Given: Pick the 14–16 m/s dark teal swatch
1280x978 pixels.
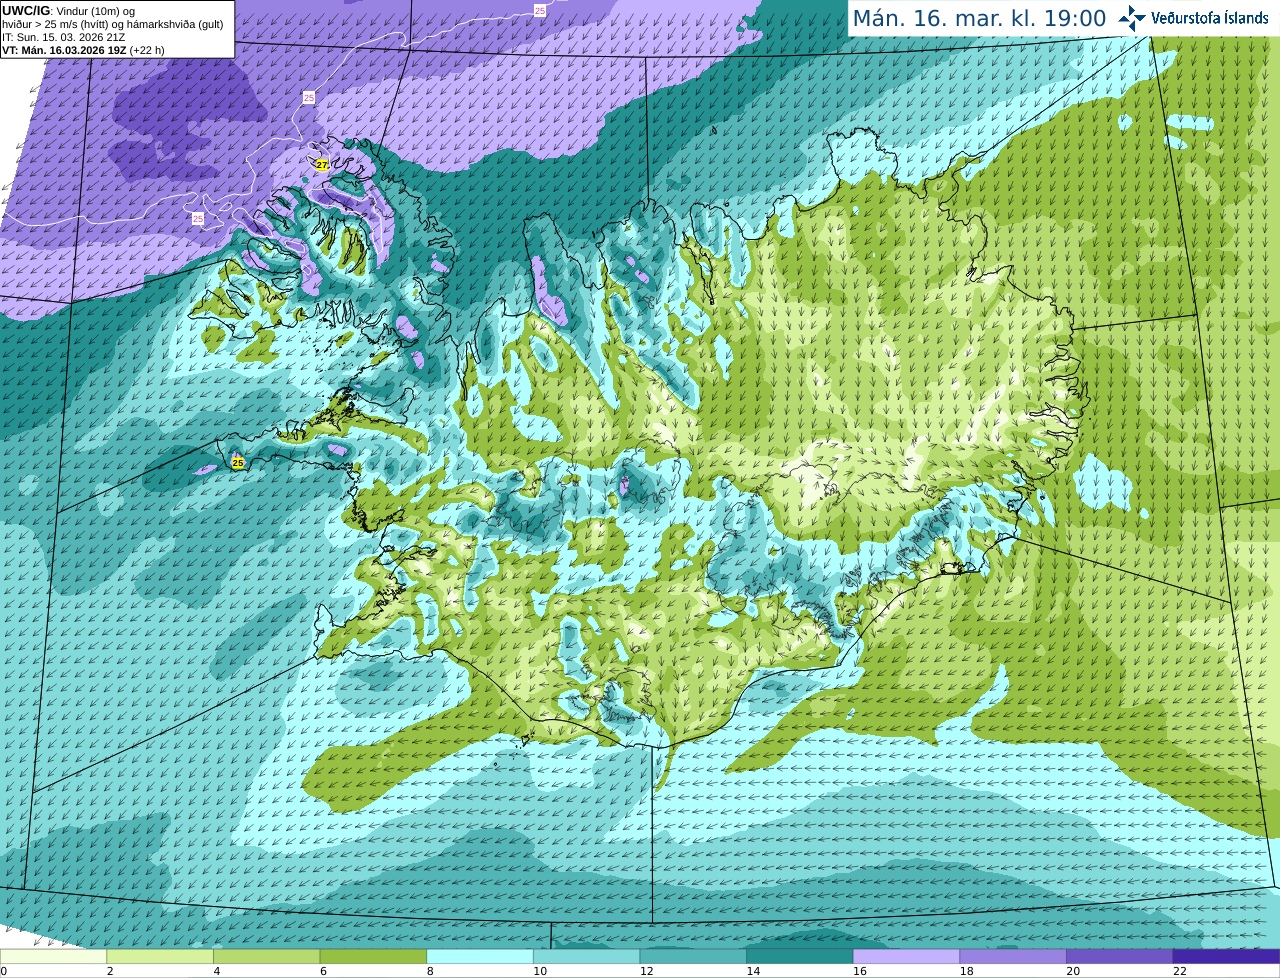Looking at the screenshot, I should click(800, 956).
